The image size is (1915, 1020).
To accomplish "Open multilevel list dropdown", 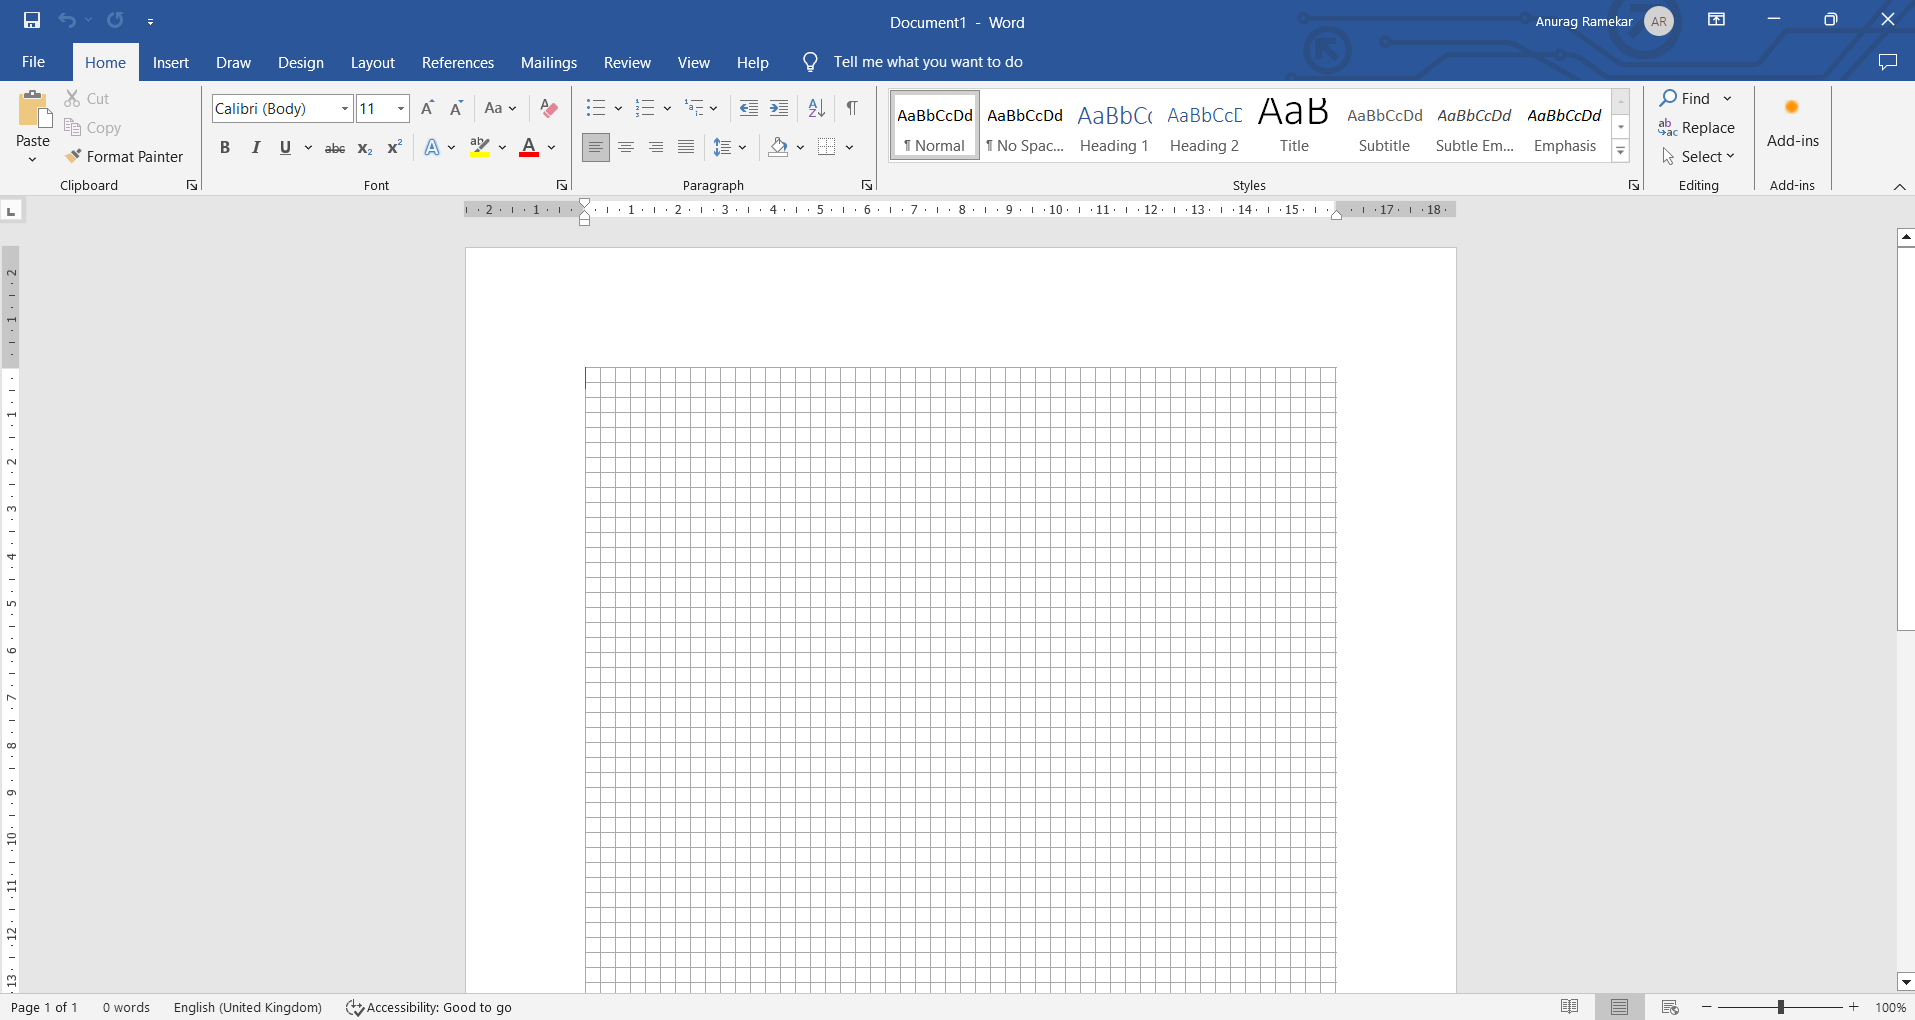I will coord(713,108).
